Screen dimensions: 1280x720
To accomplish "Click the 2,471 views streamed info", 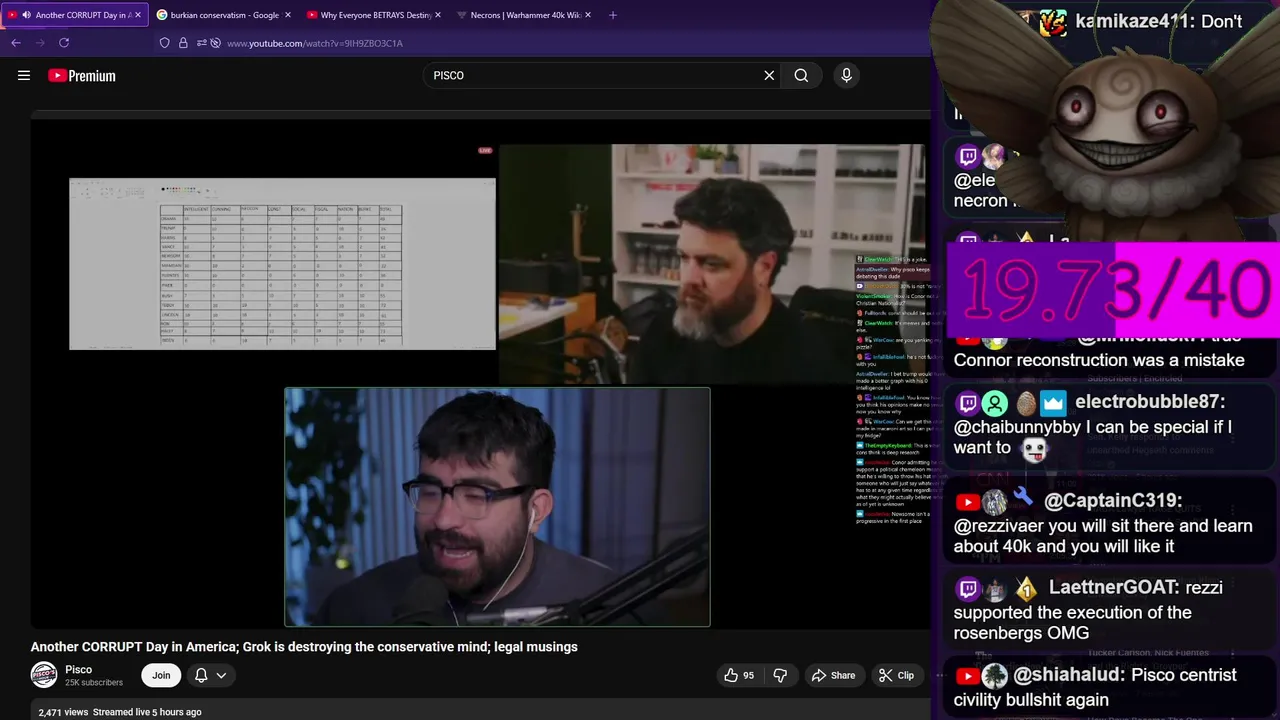I will (120, 712).
